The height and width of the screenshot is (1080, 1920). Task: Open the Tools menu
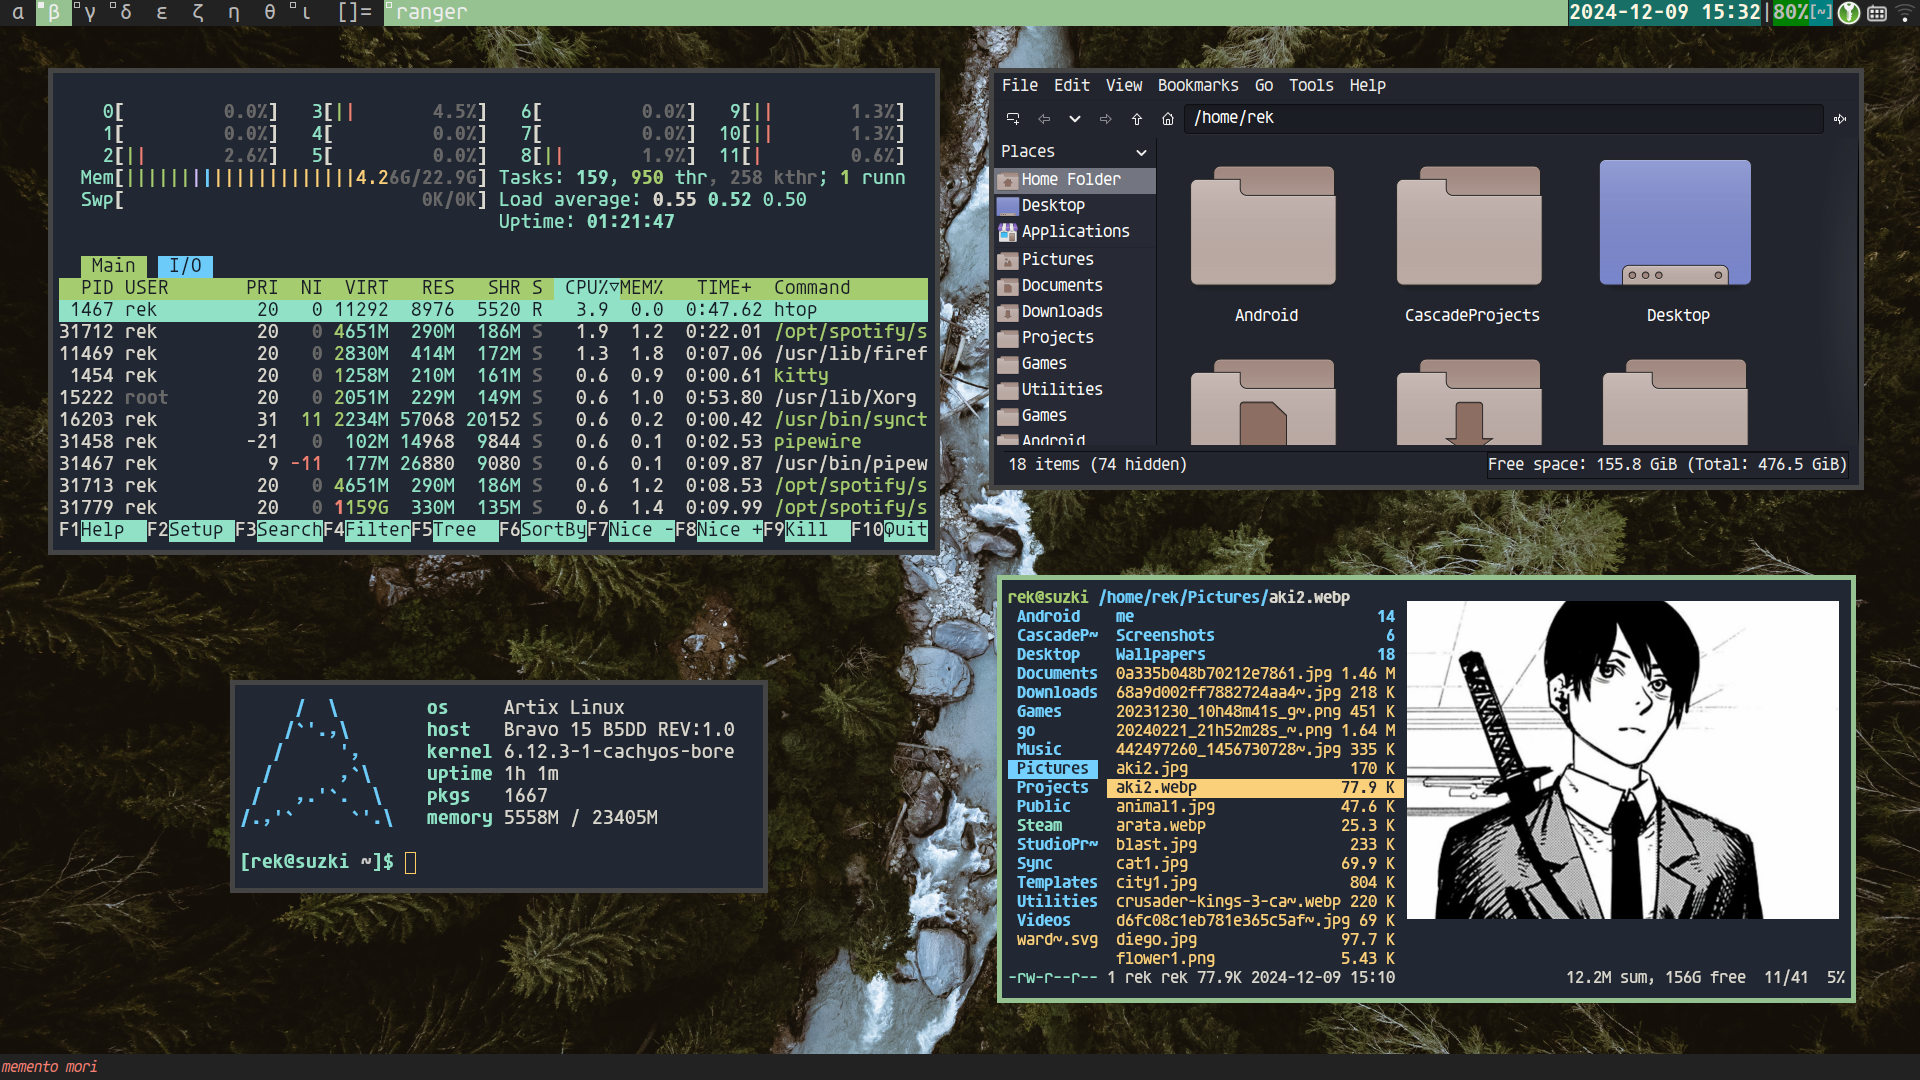click(x=1310, y=86)
